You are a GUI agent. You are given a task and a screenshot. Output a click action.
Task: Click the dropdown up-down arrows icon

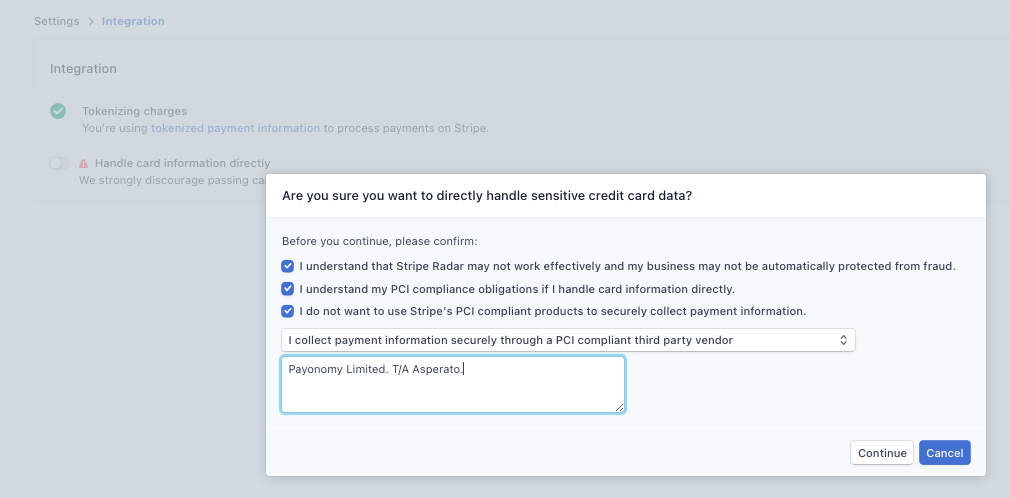coord(843,340)
